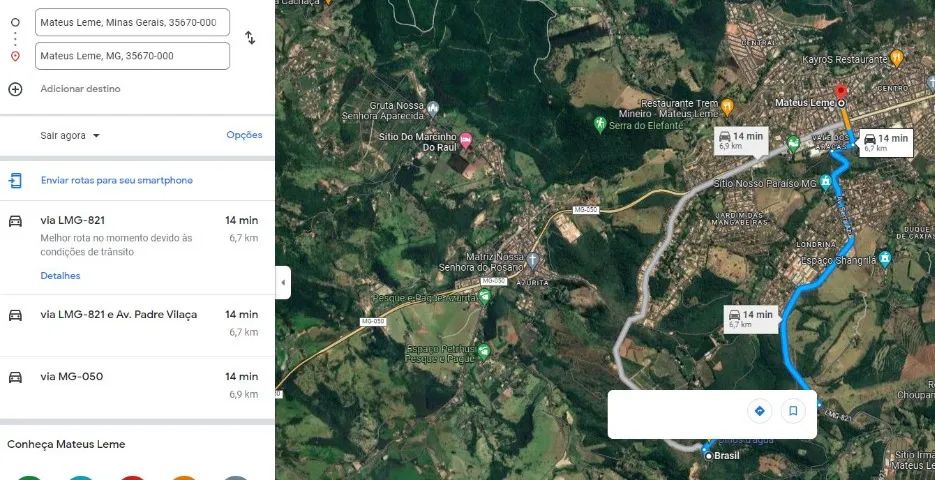Viewport: 935px width, 480px height.
Task: Click the bookmark save icon in white card
Action: point(793,411)
